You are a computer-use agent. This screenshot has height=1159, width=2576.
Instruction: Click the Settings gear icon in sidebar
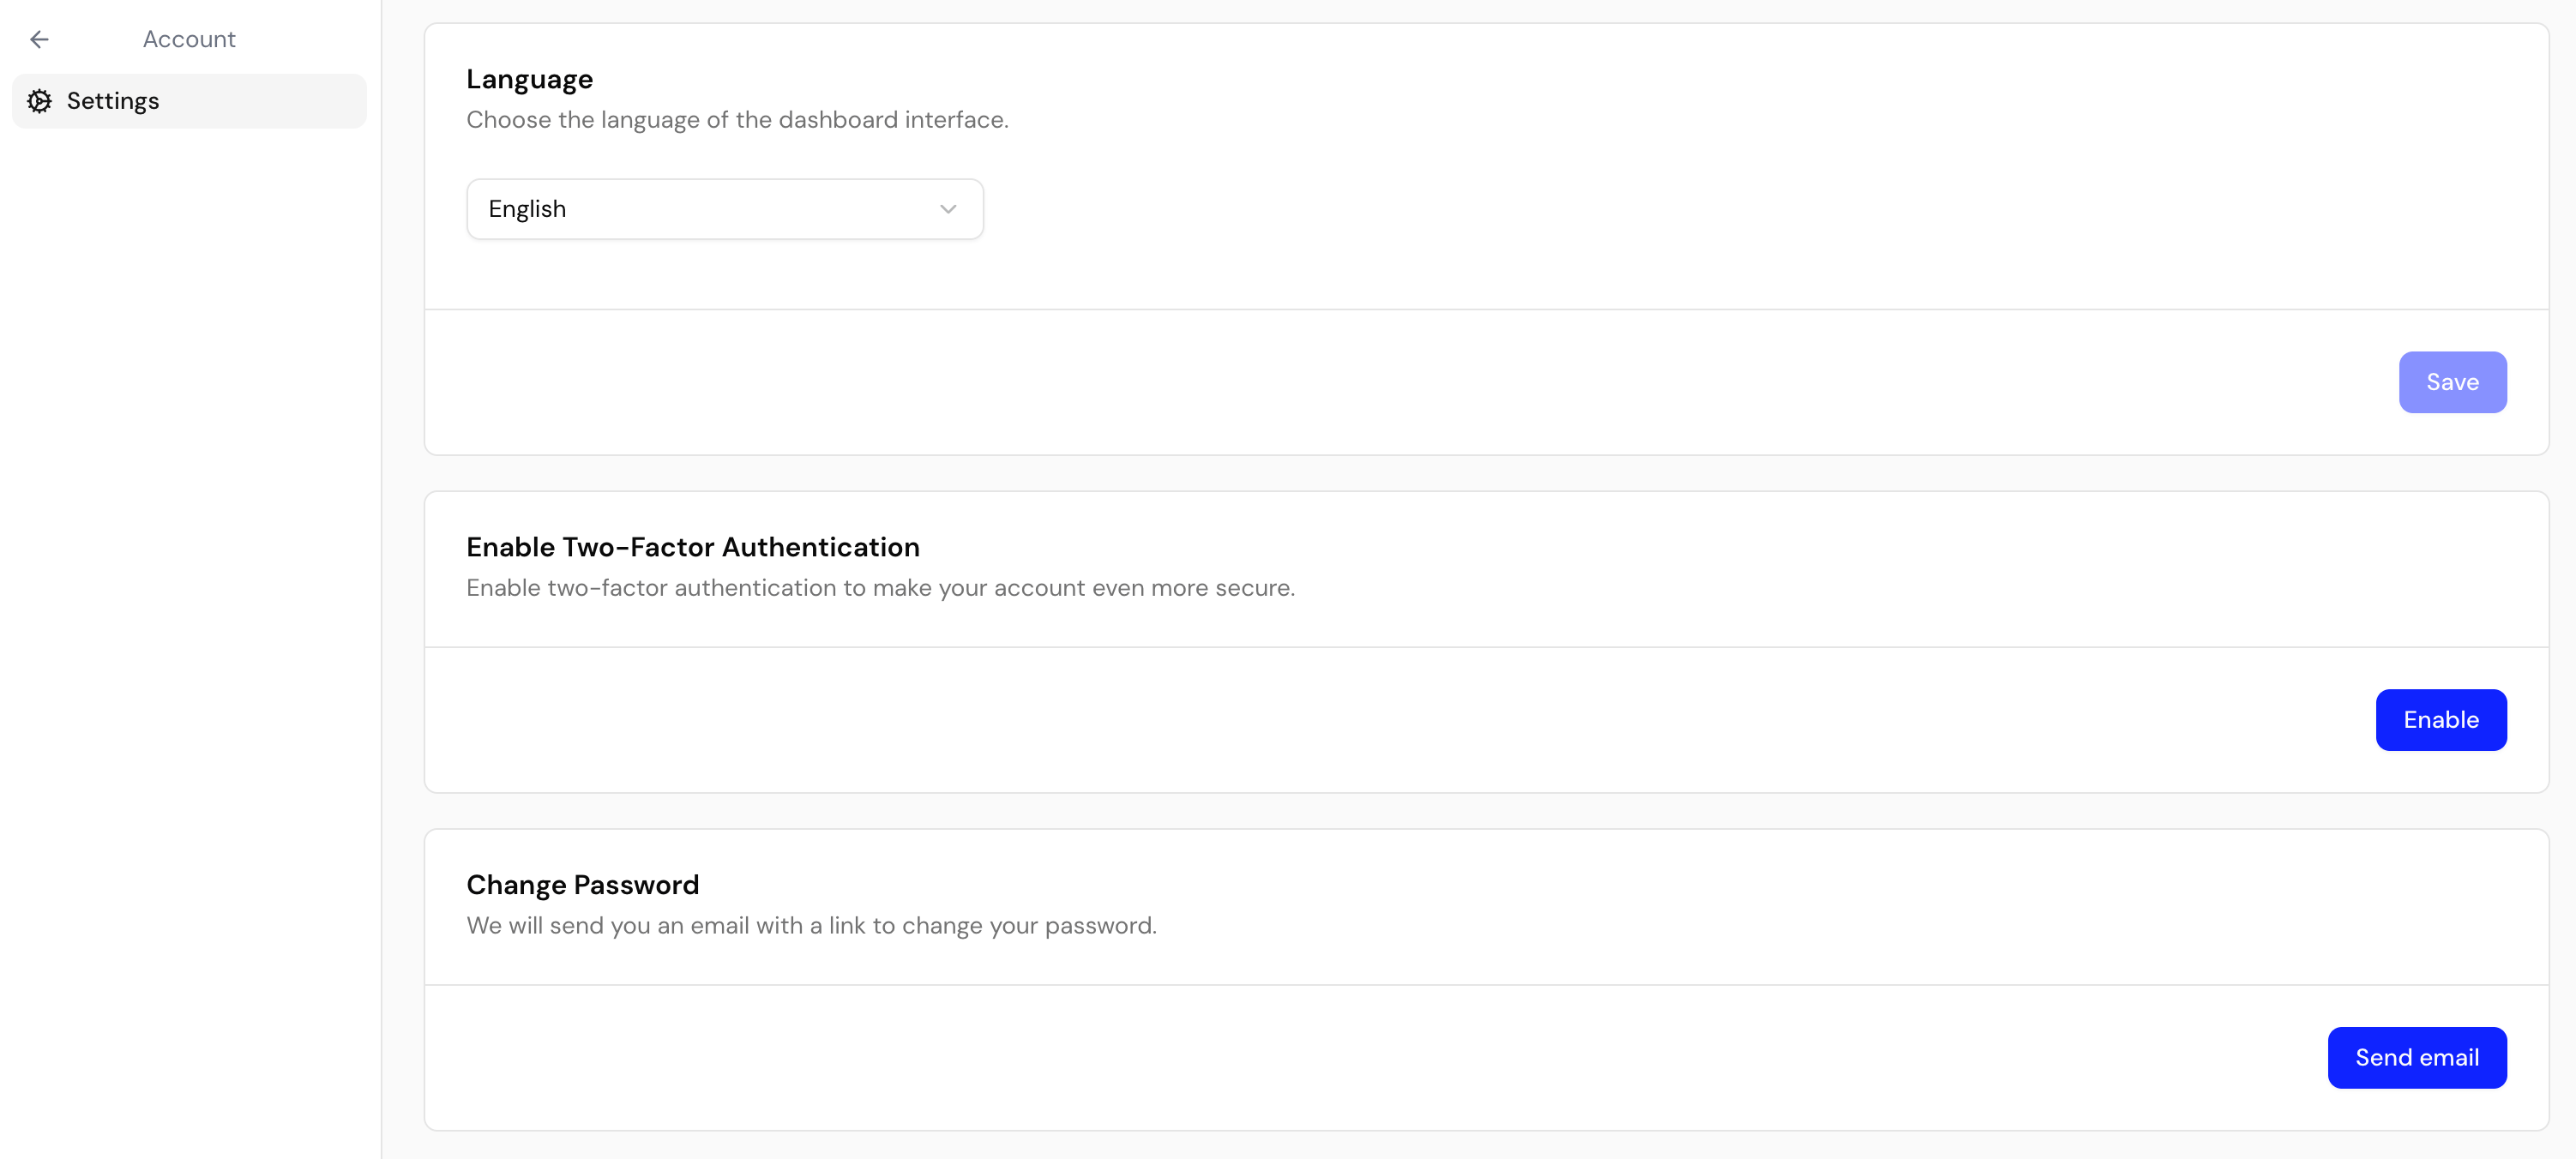39,101
